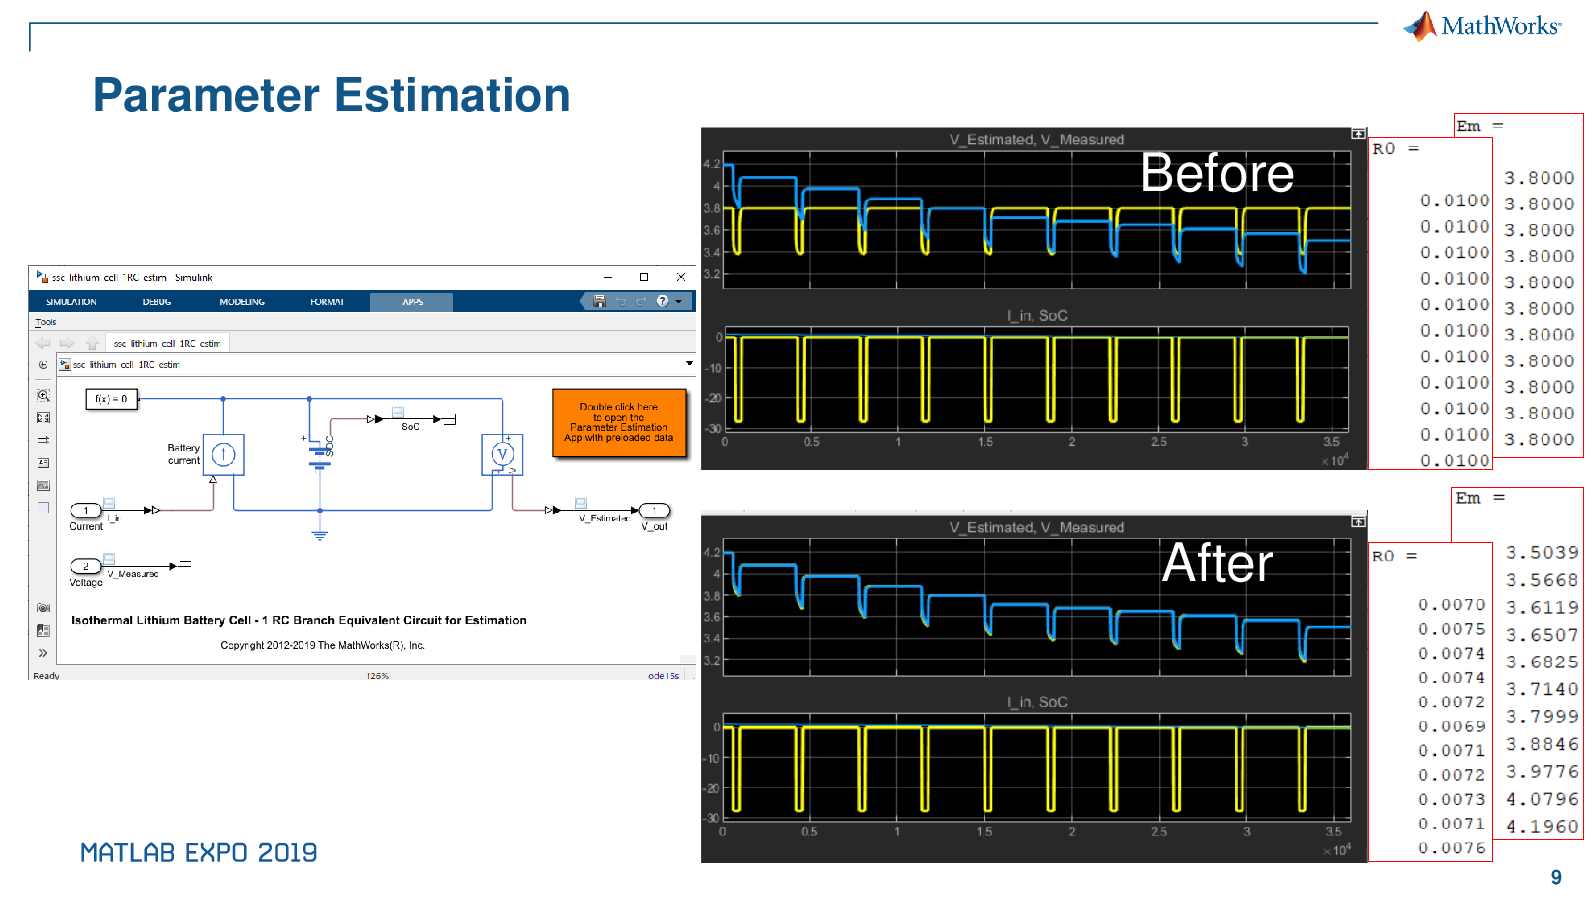
Task: Click the Em value 3.5039
Action: tap(1542, 553)
